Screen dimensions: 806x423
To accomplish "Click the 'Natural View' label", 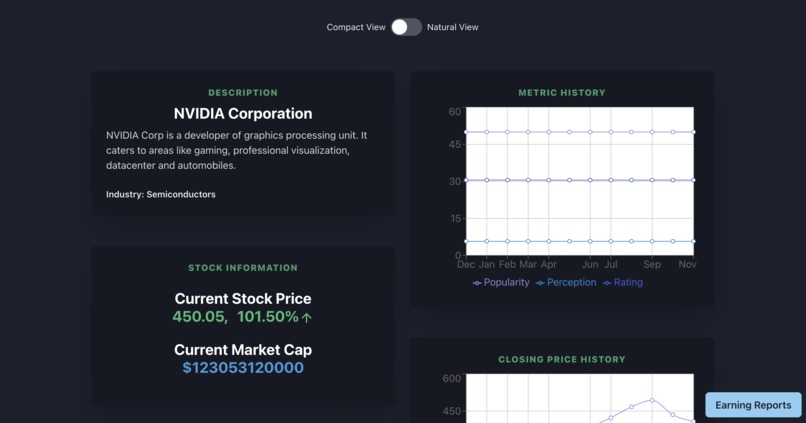I will [452, 27].
